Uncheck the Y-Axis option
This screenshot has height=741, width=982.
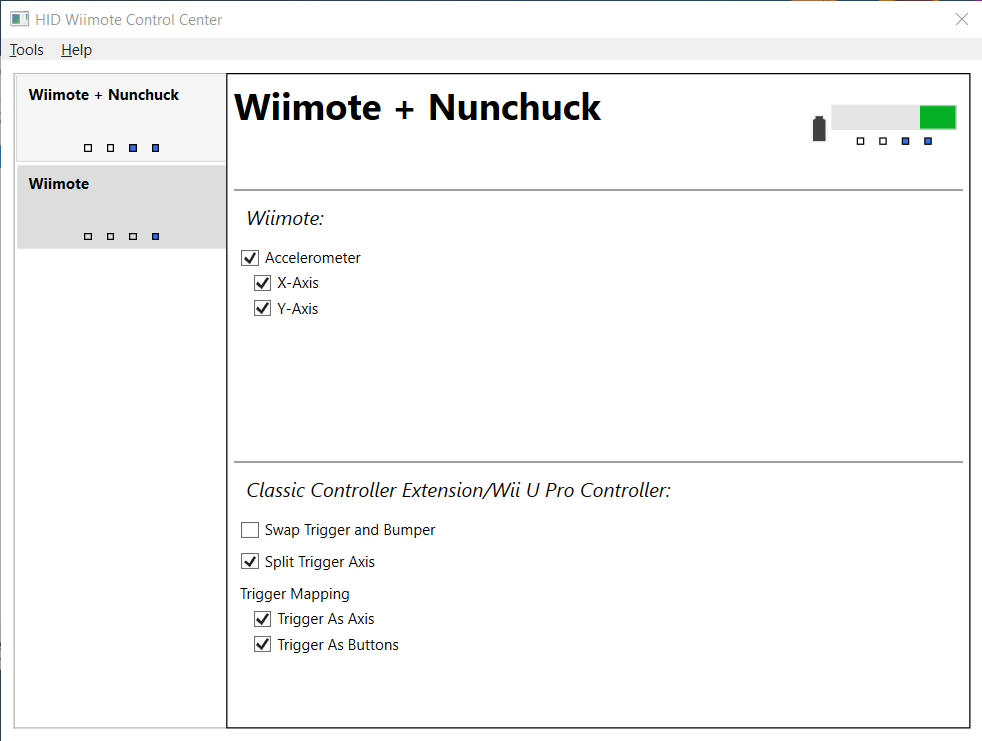click(262, 308)
